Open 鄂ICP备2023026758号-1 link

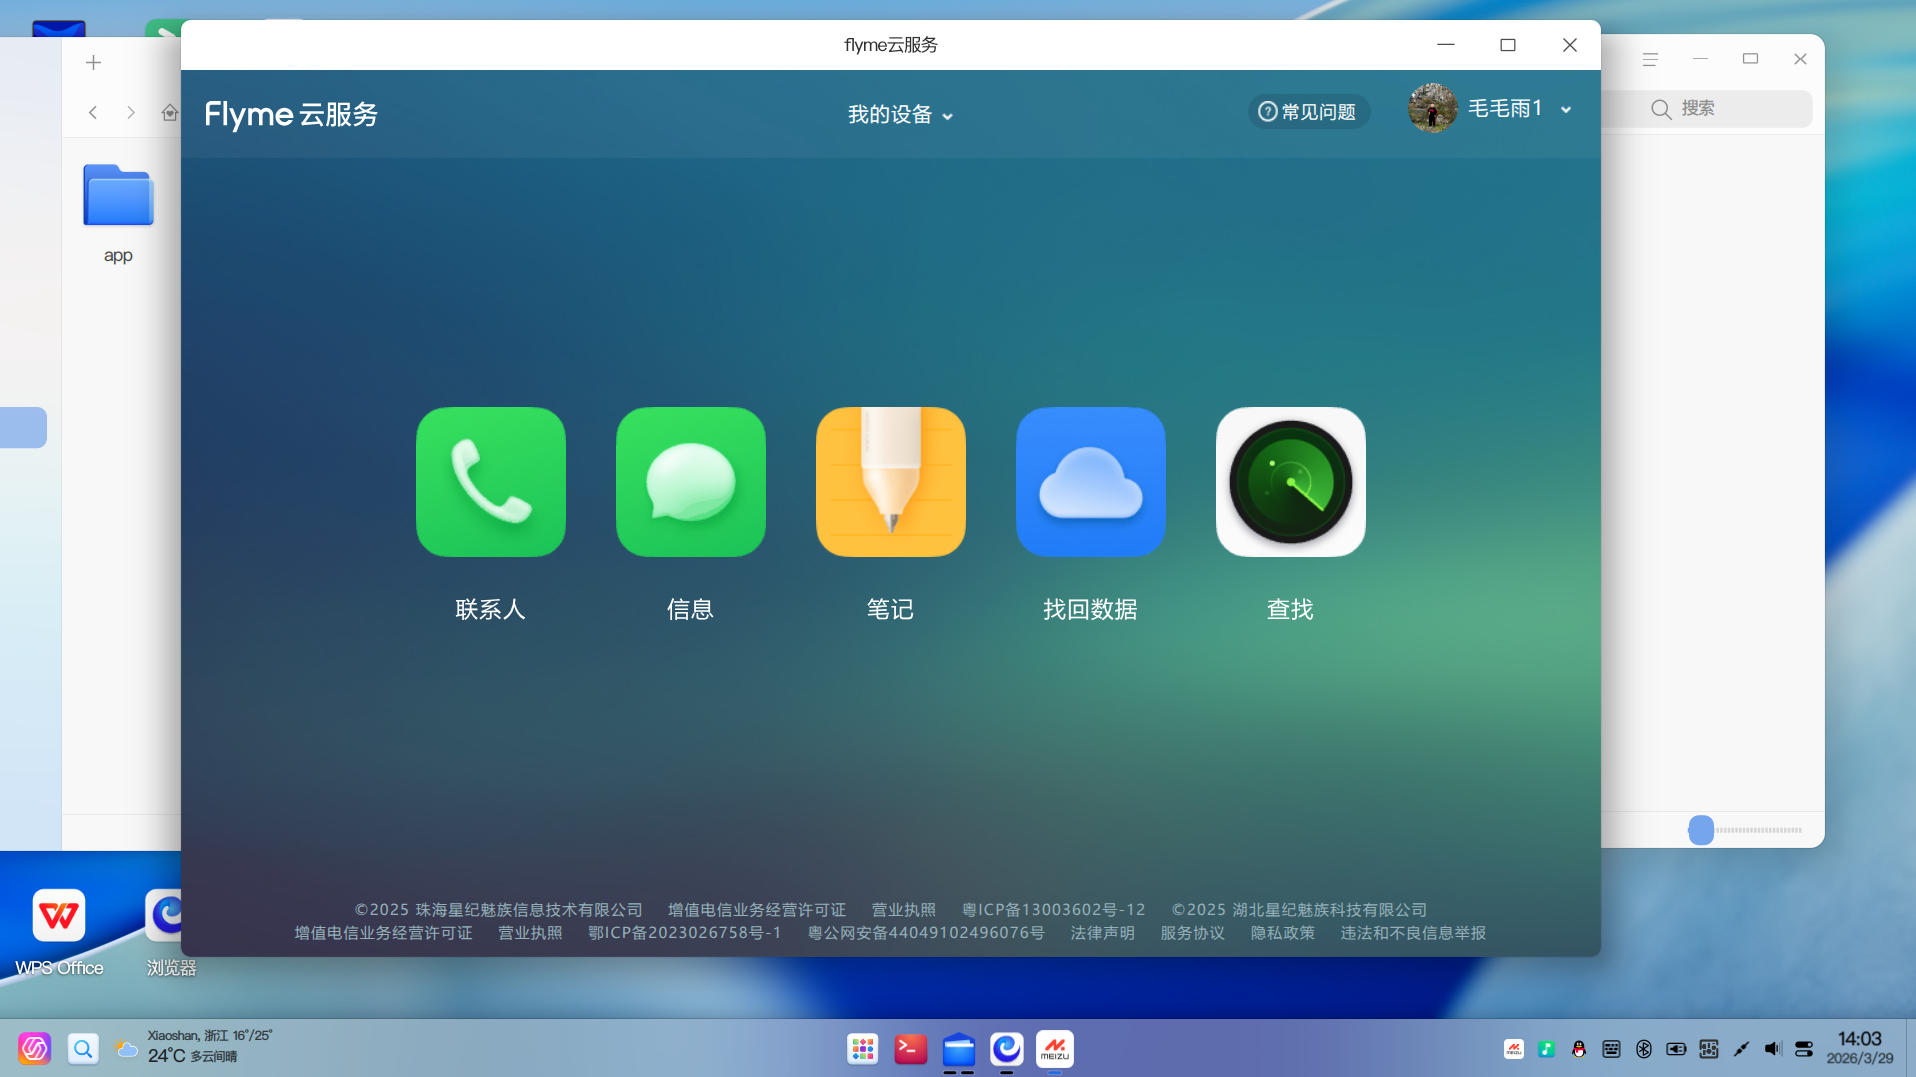pyautogui.click(x=685, y=933)
